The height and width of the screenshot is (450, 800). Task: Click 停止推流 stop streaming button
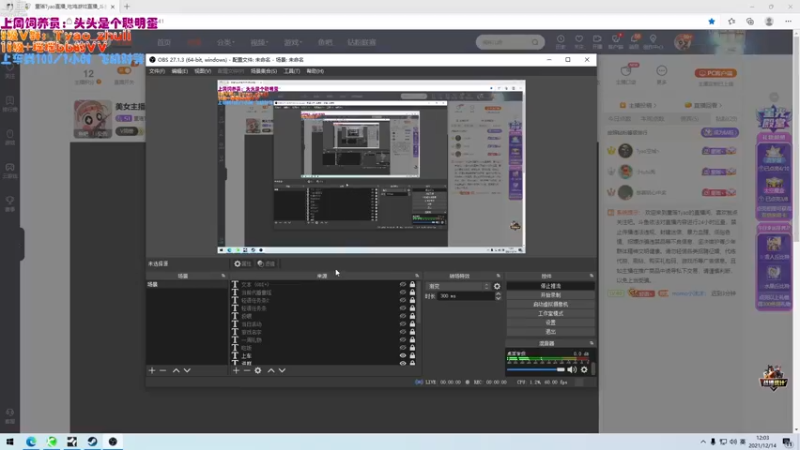[x=551, y=286]
